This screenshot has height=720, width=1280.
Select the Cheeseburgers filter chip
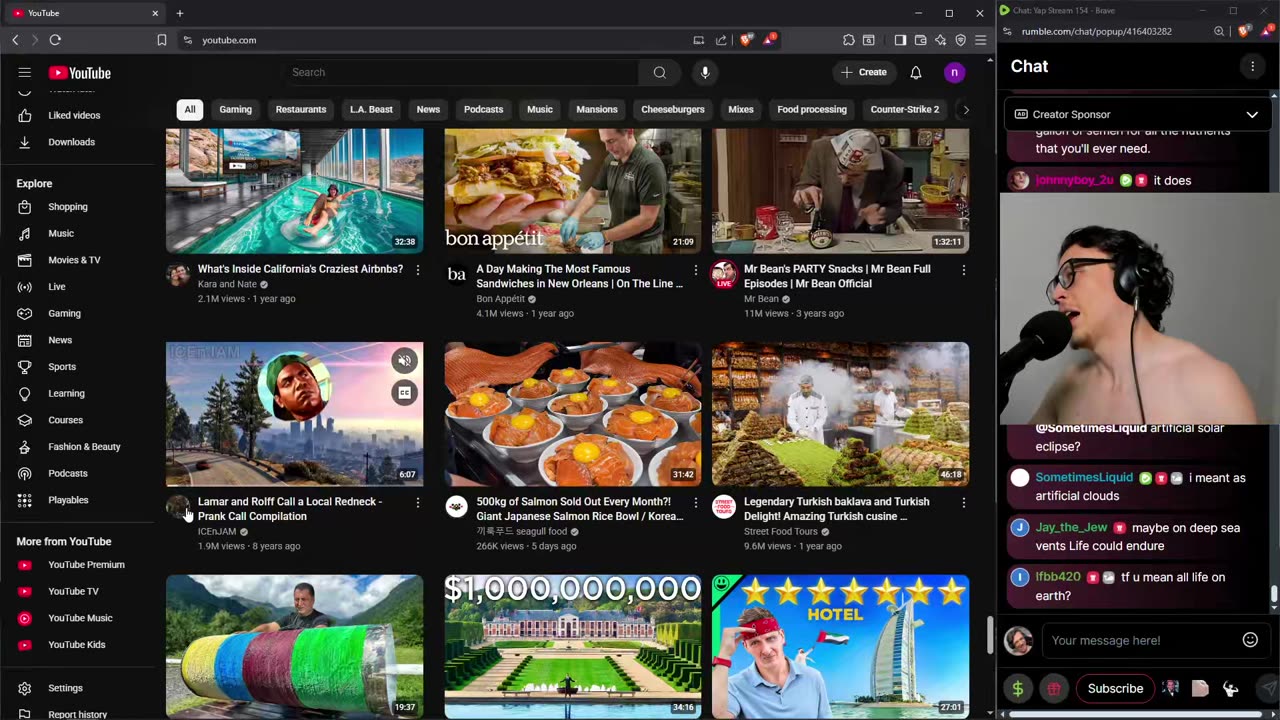pyautogui.click(x=673, y=109)
